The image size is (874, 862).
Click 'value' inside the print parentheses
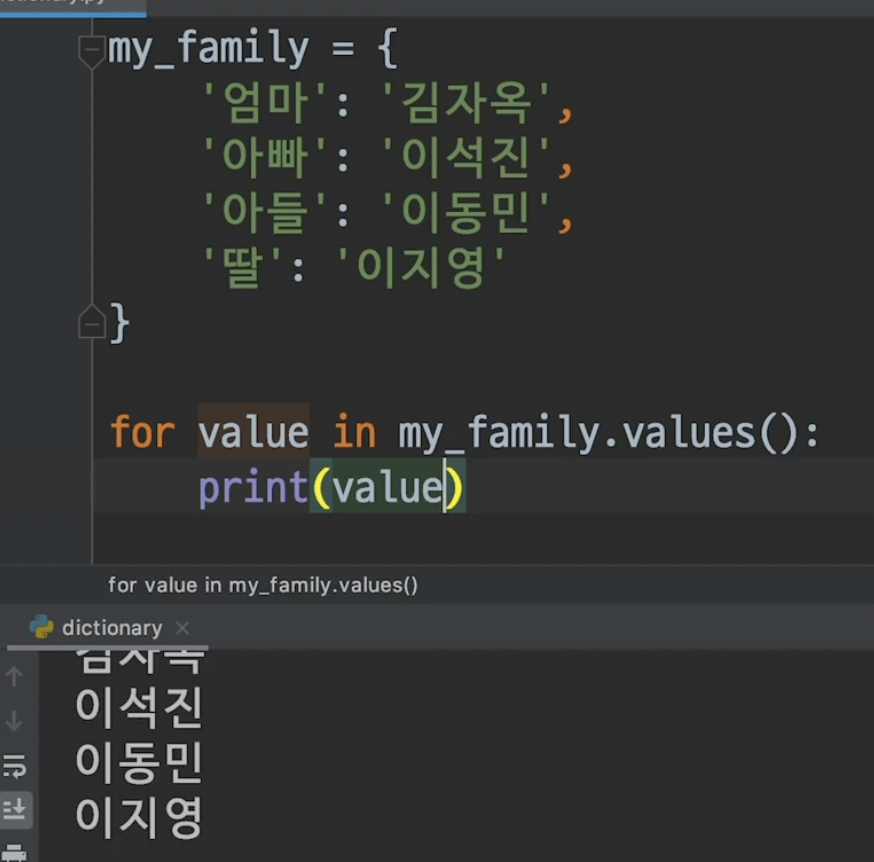387,488
